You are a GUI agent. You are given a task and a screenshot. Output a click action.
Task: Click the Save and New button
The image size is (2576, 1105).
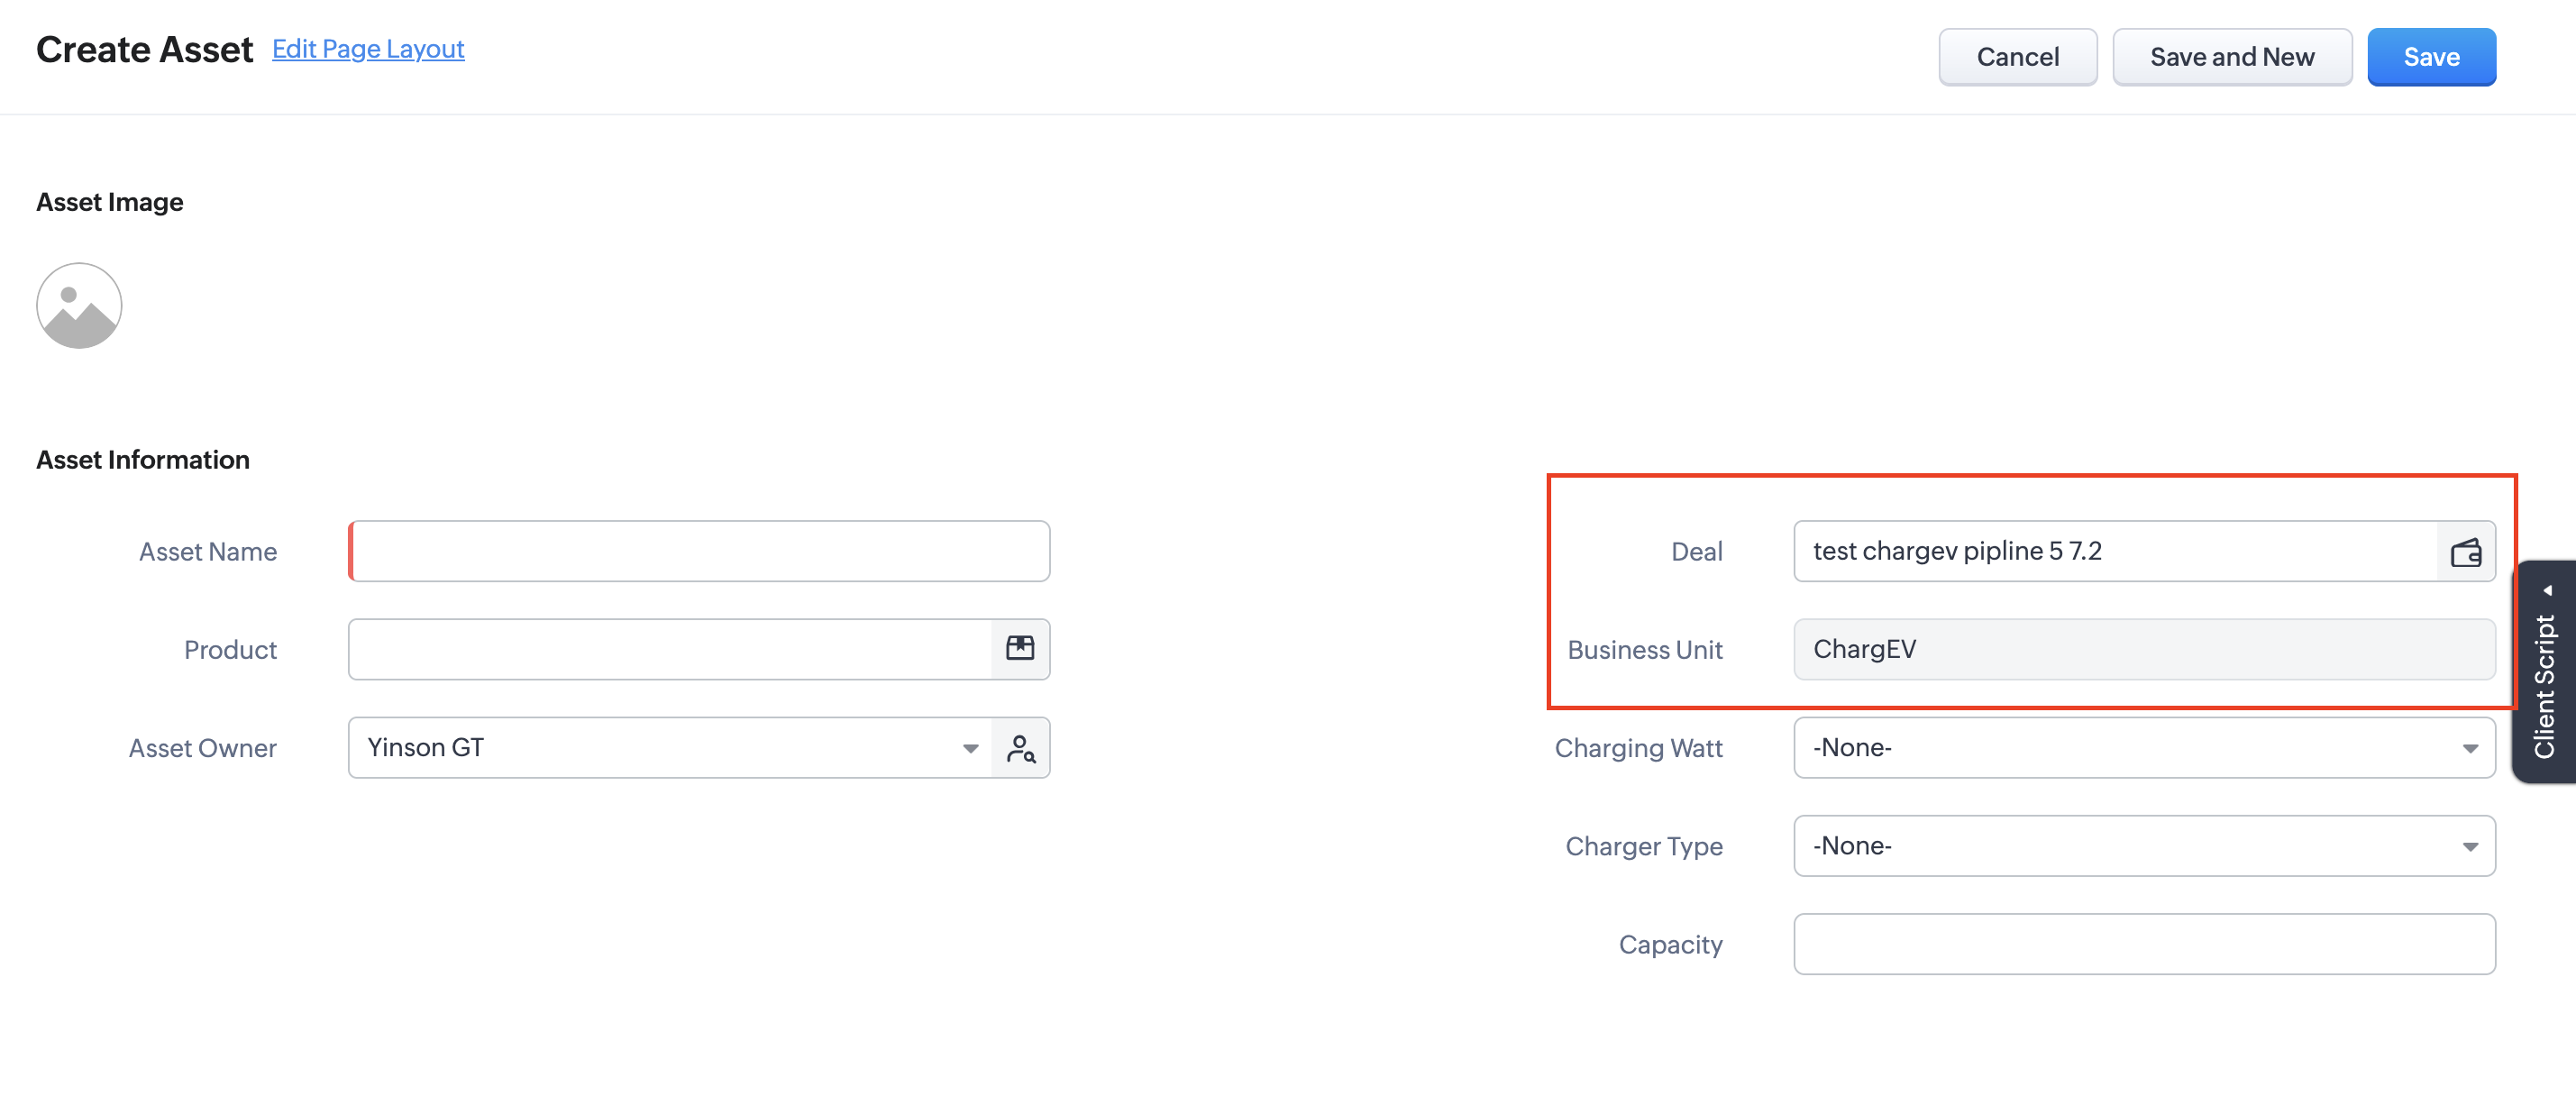(2231, 57)
